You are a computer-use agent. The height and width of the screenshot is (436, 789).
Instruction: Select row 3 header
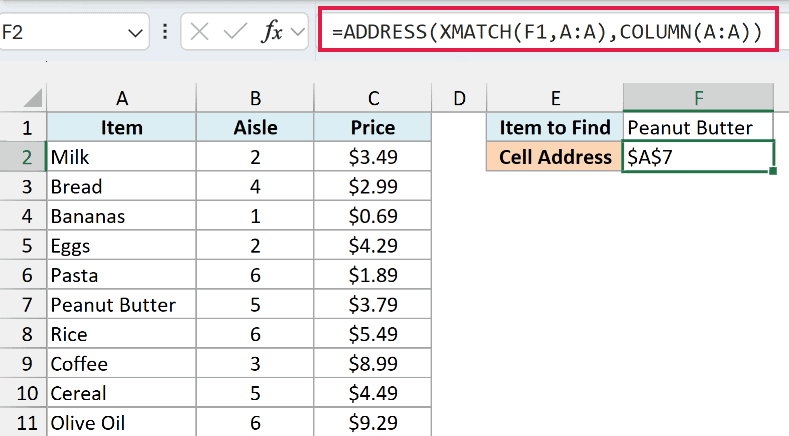click(x=23, y=186)
